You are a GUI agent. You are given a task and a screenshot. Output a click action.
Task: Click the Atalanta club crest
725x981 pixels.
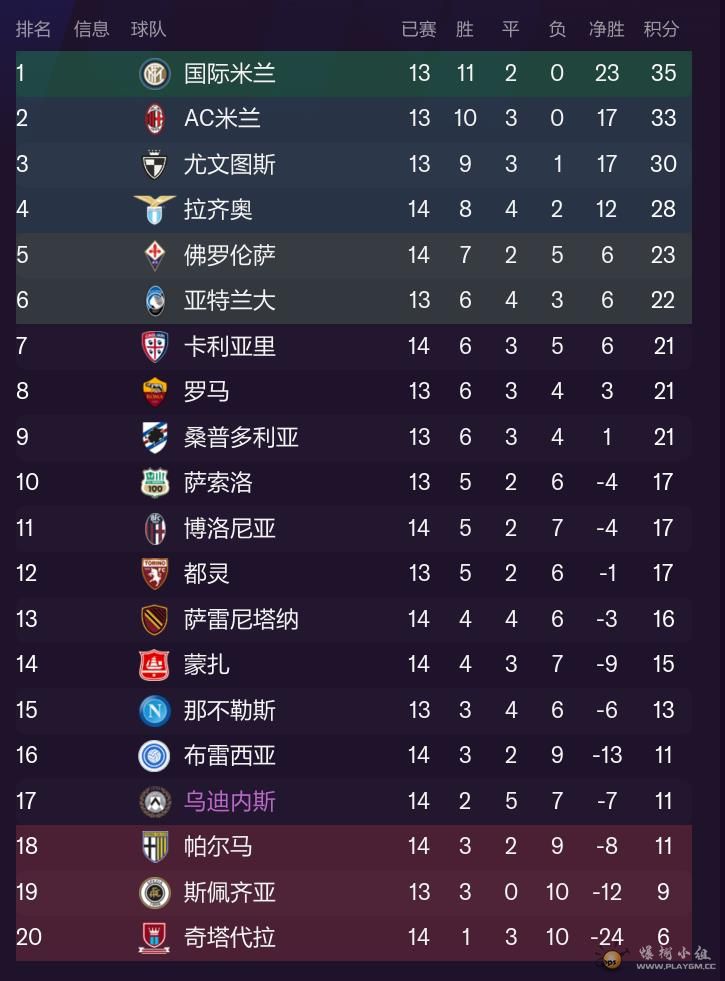[154, 300]
